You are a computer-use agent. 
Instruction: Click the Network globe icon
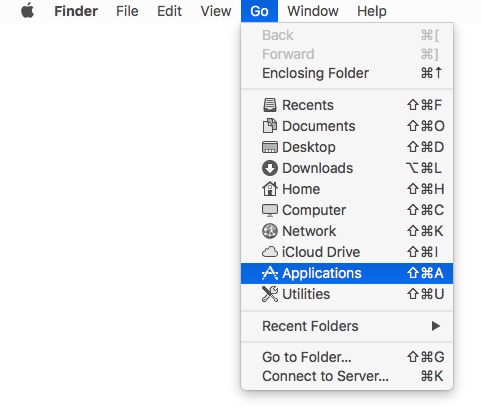(x=270, y=231)
